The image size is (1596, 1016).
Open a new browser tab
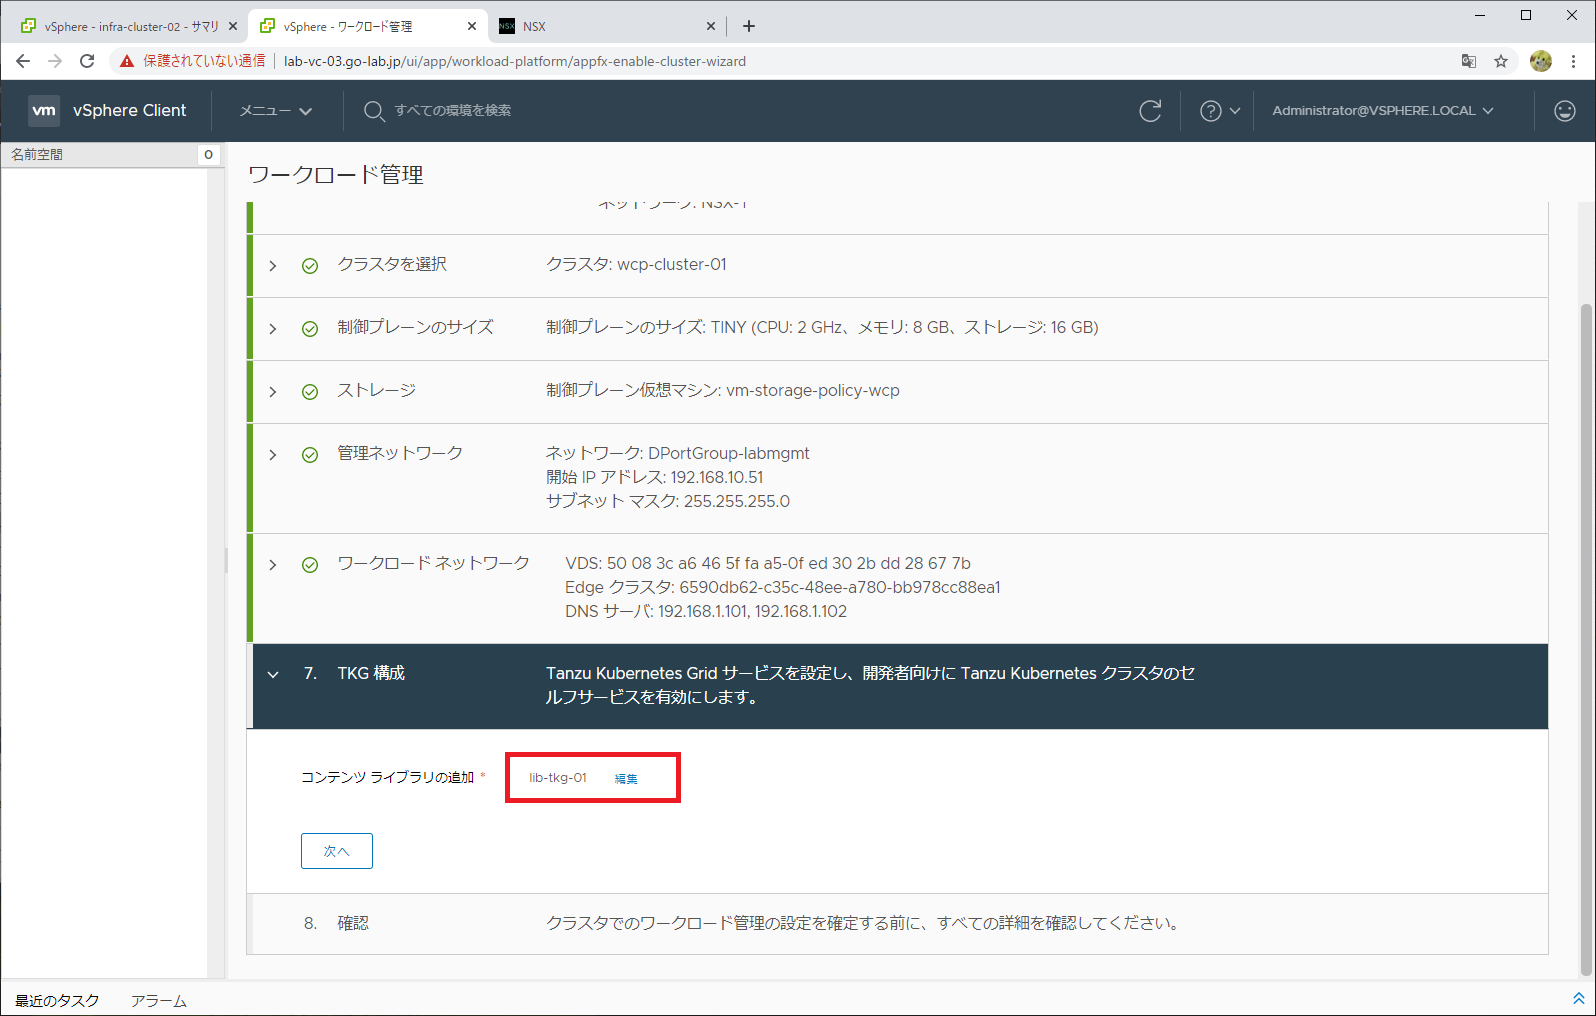pyautogui.click(x=749, y=26)
